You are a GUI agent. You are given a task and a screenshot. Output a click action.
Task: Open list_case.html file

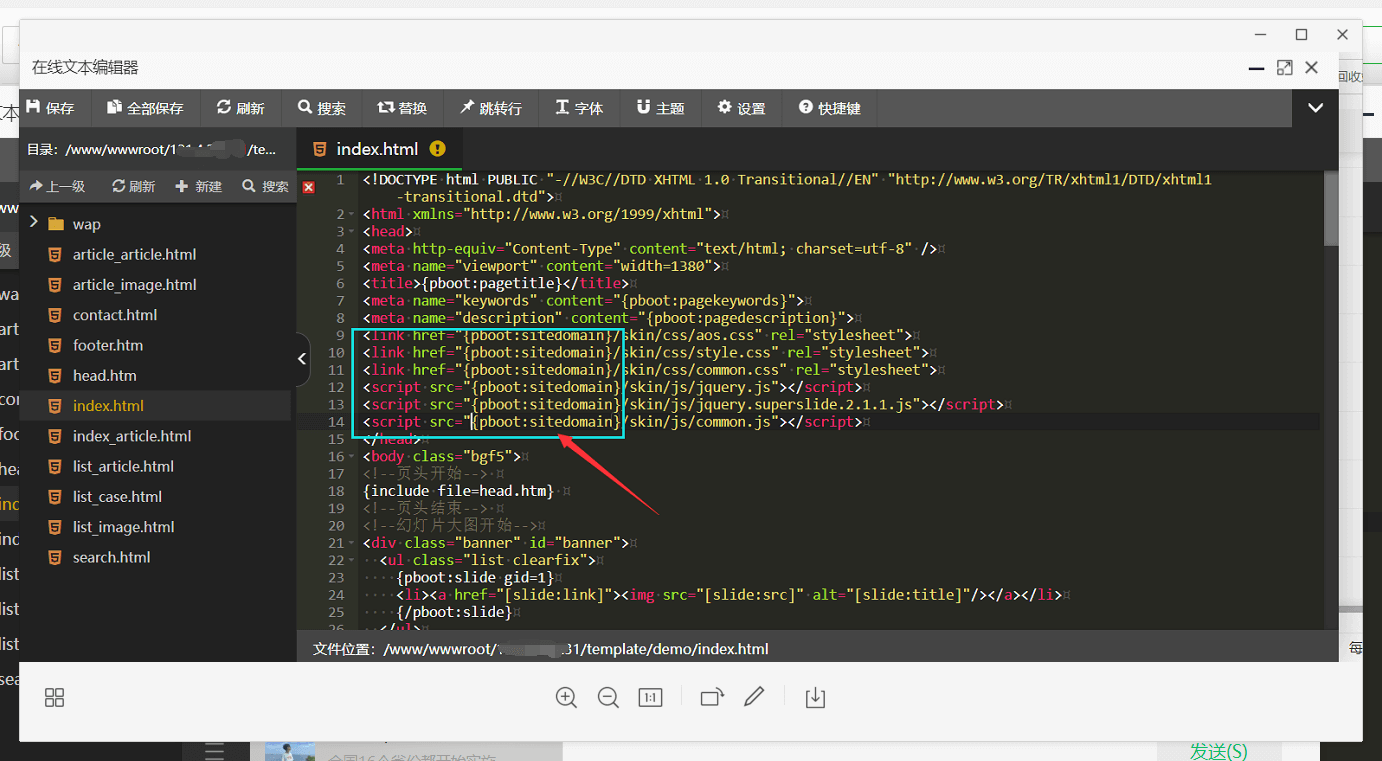click(x=117, y=497)
